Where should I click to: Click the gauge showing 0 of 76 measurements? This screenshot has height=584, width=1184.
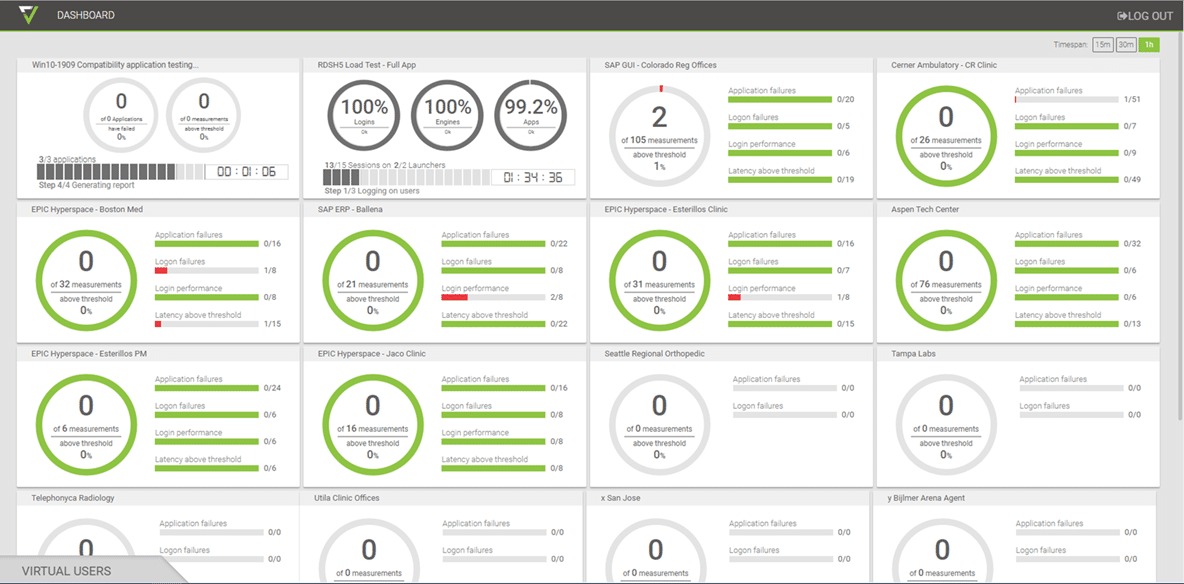[945, 280]
